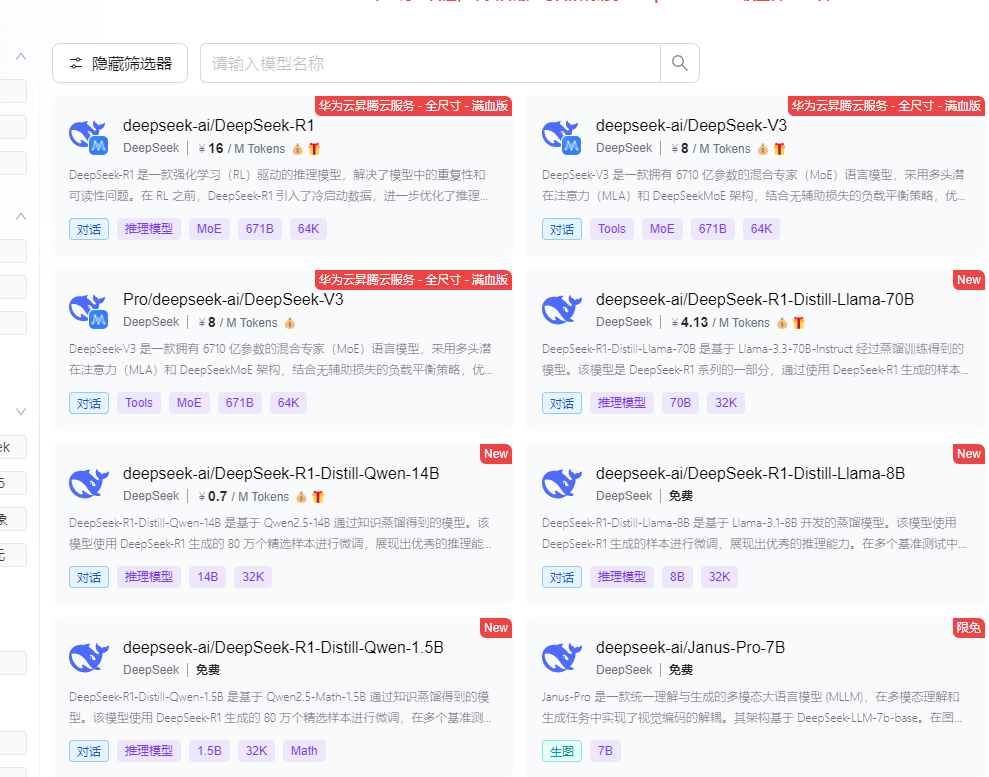Click the 限免 badge on Janus-Pro-7B card
This screenshot has height=777, width=989.
click(969, 628)
